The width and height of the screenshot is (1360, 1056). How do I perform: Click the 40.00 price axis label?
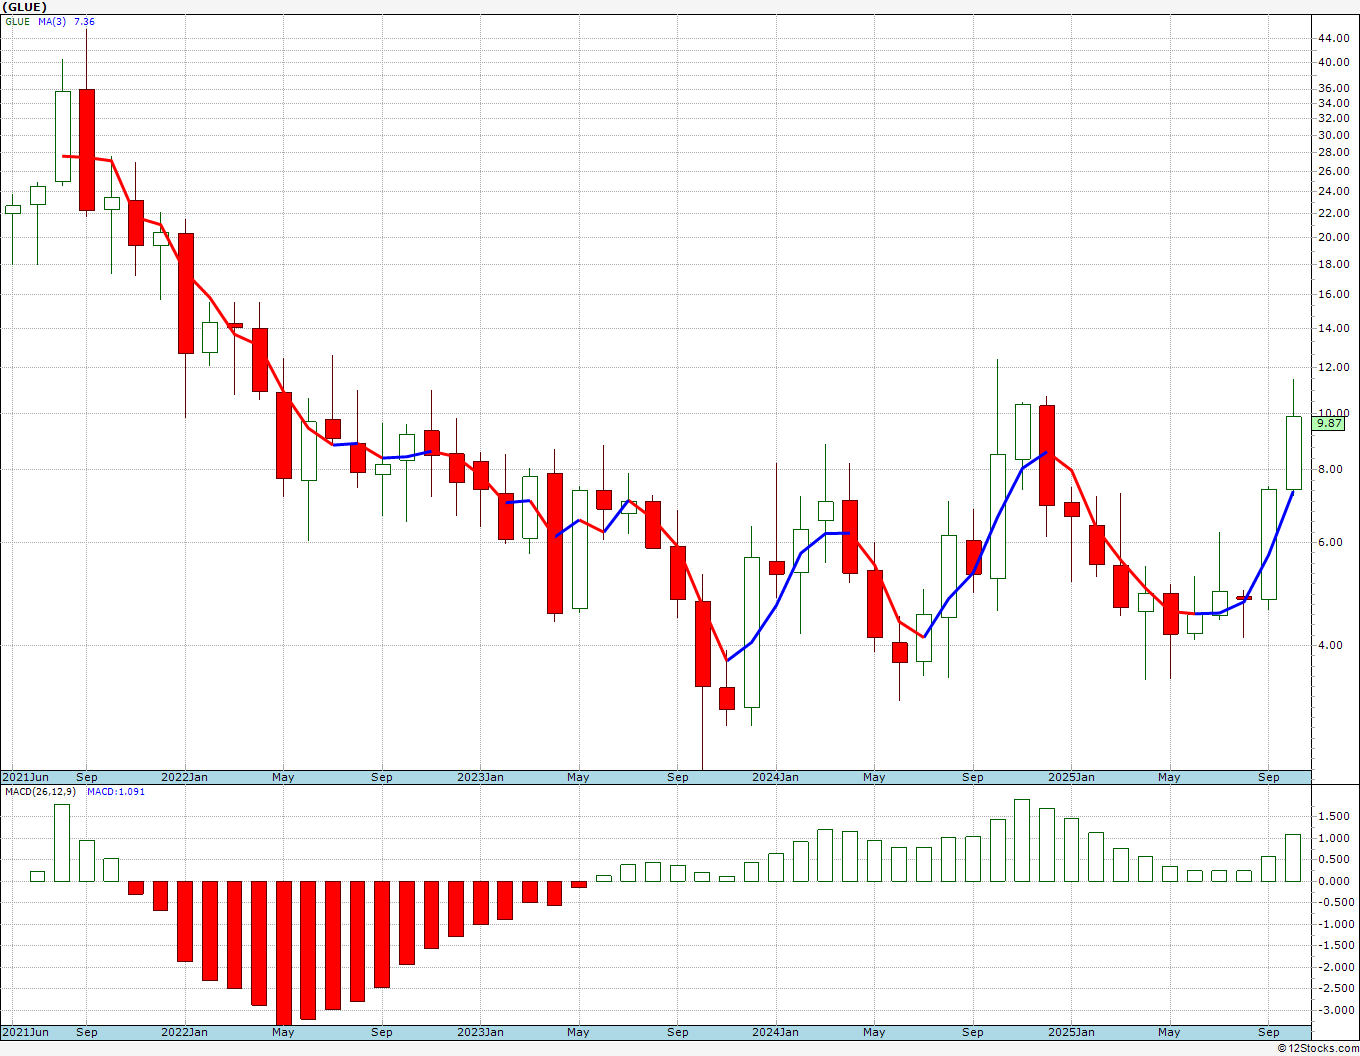[x=1333, y=62]
